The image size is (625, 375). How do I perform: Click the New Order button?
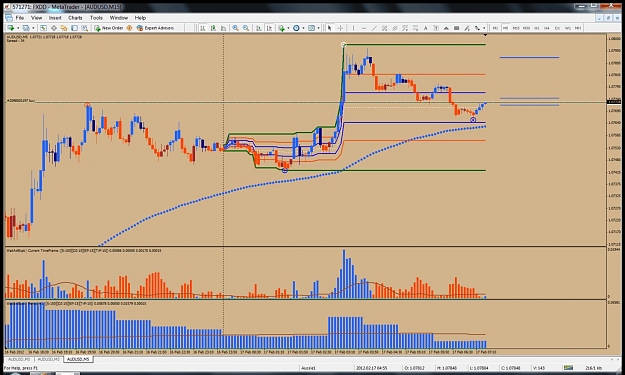point(109,28)
